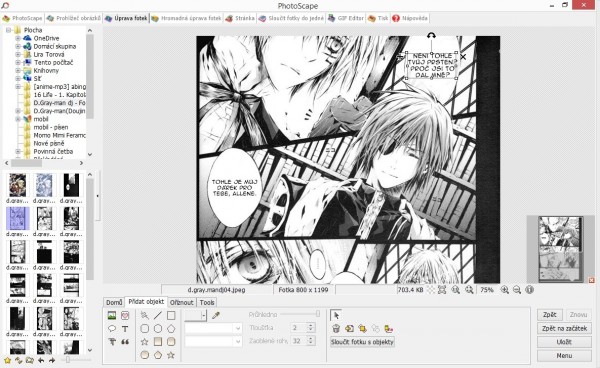The height and width of the screenshot is (368, 600).
Task: Adjust the Průhledno opacity slider
Action: pyautogui.click(x=300, y=314)
